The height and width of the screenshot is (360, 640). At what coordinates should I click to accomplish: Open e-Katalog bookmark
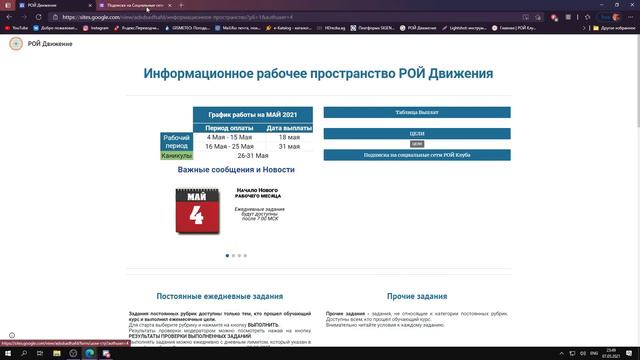pos(288,28)
